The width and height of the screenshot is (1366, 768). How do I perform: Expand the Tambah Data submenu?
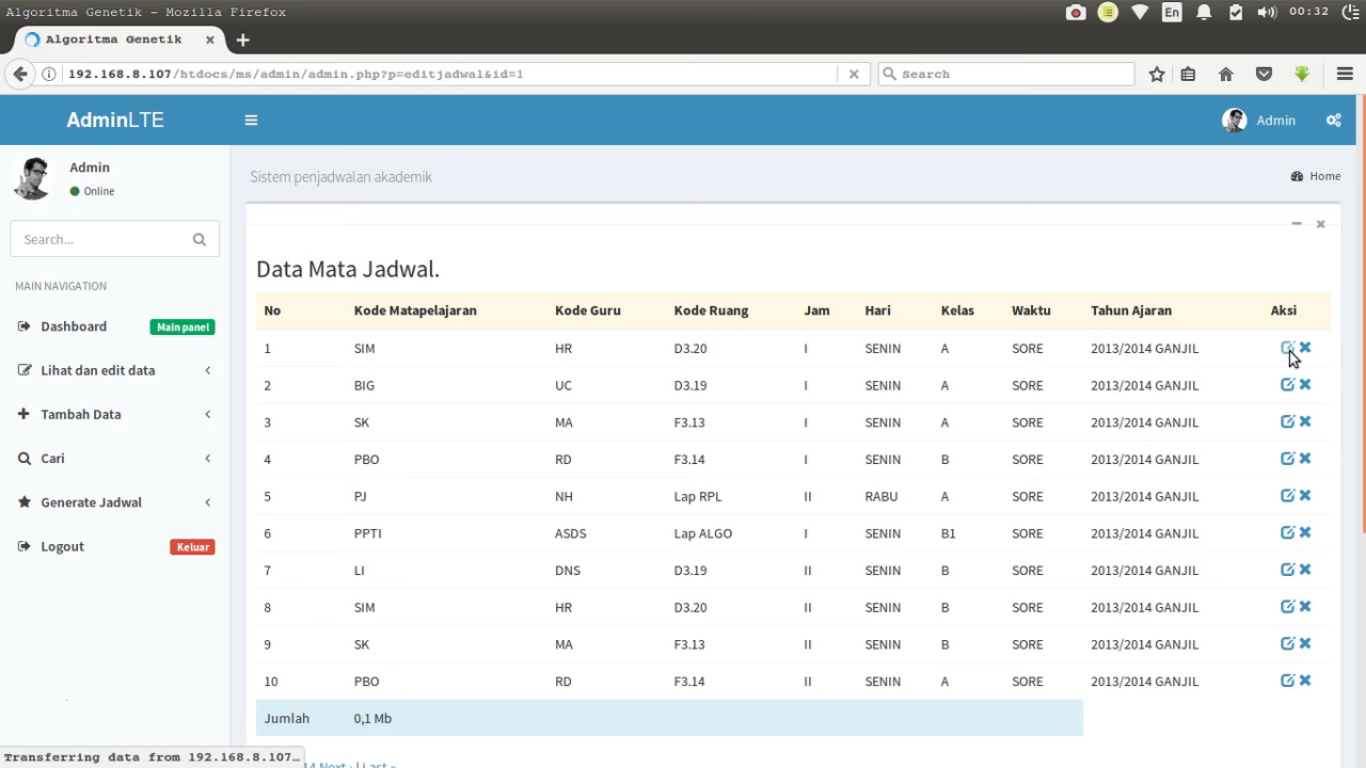[81, 414]
